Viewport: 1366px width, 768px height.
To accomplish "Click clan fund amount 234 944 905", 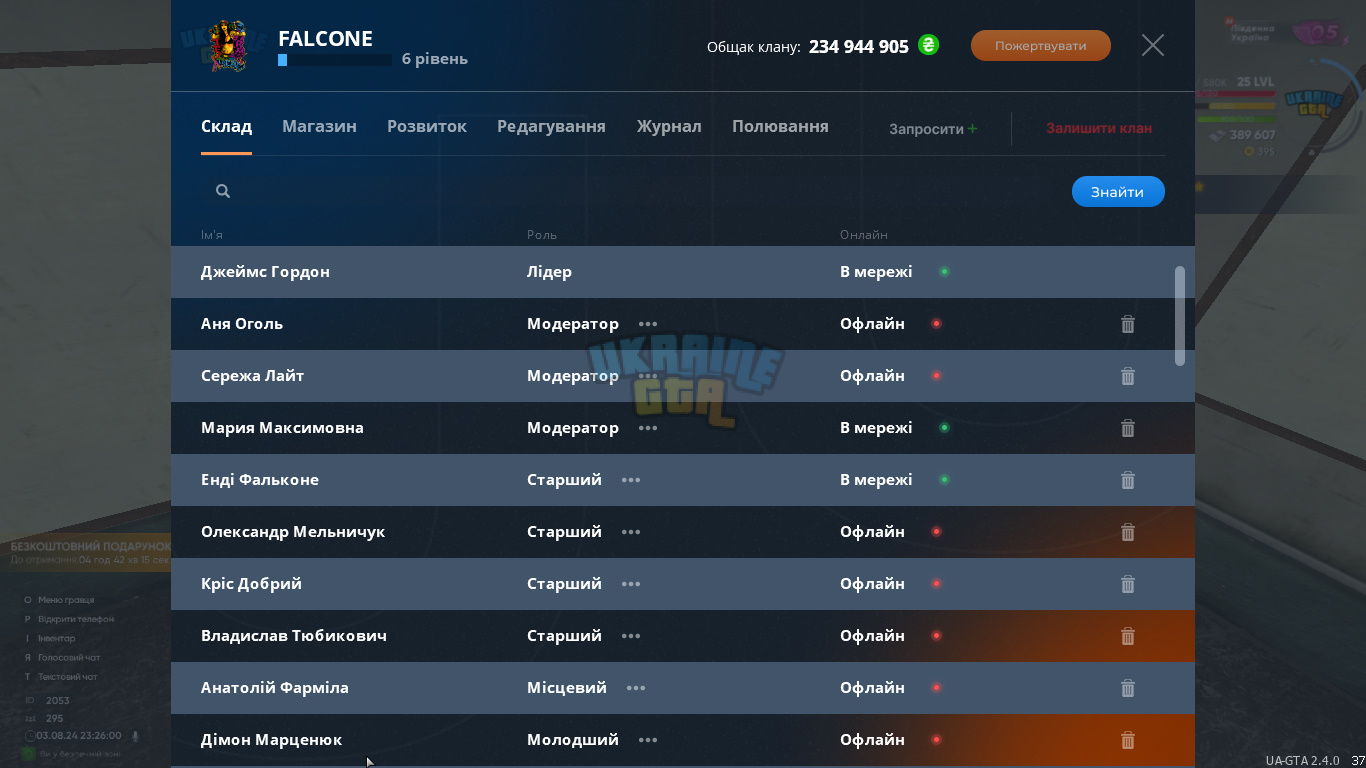I will (859, 46).
